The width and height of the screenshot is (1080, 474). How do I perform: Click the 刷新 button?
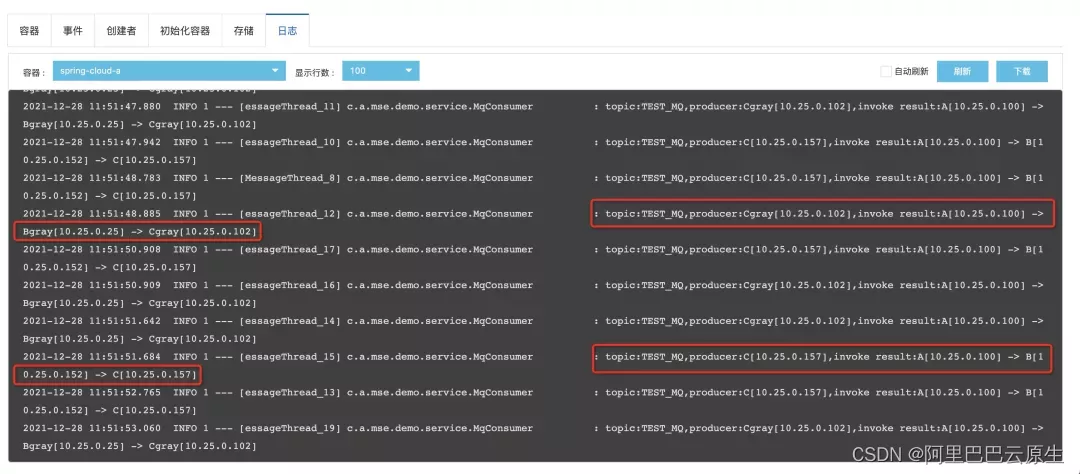click(x=962, y=71)
